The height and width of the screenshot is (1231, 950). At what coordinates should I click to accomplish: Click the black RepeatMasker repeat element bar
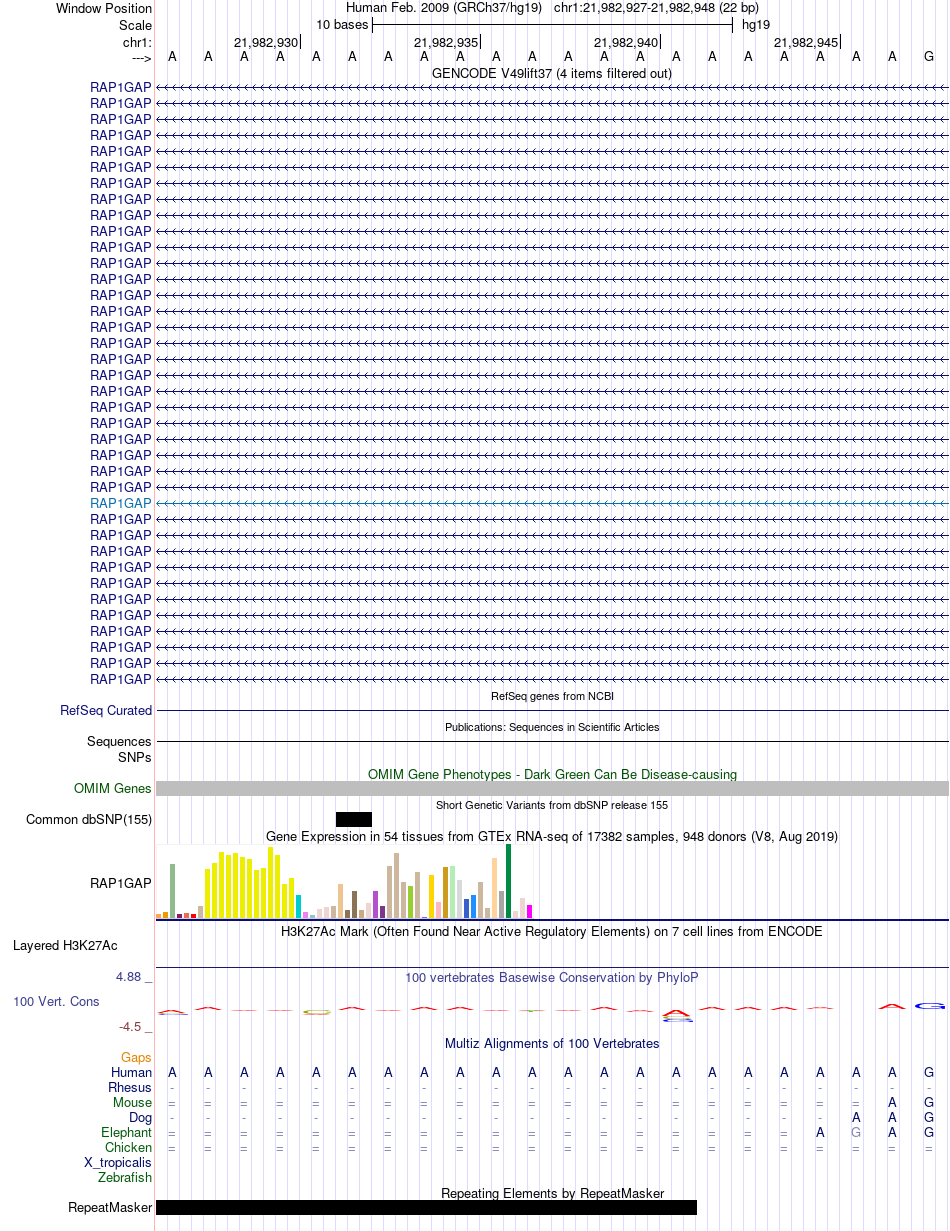click(426, 1207)
